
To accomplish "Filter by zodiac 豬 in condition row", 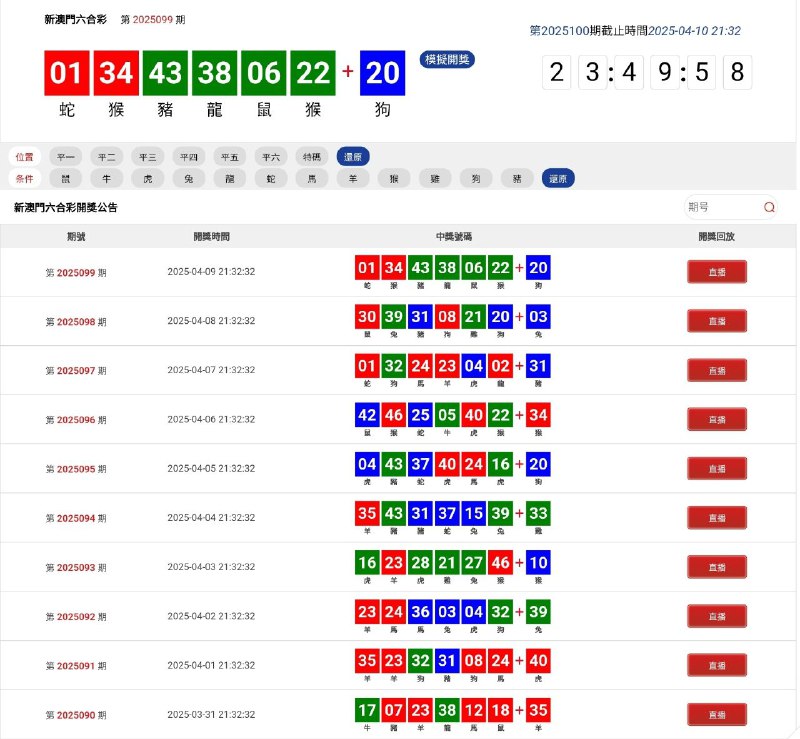I will pyautogui.click(x=517, y=179).
